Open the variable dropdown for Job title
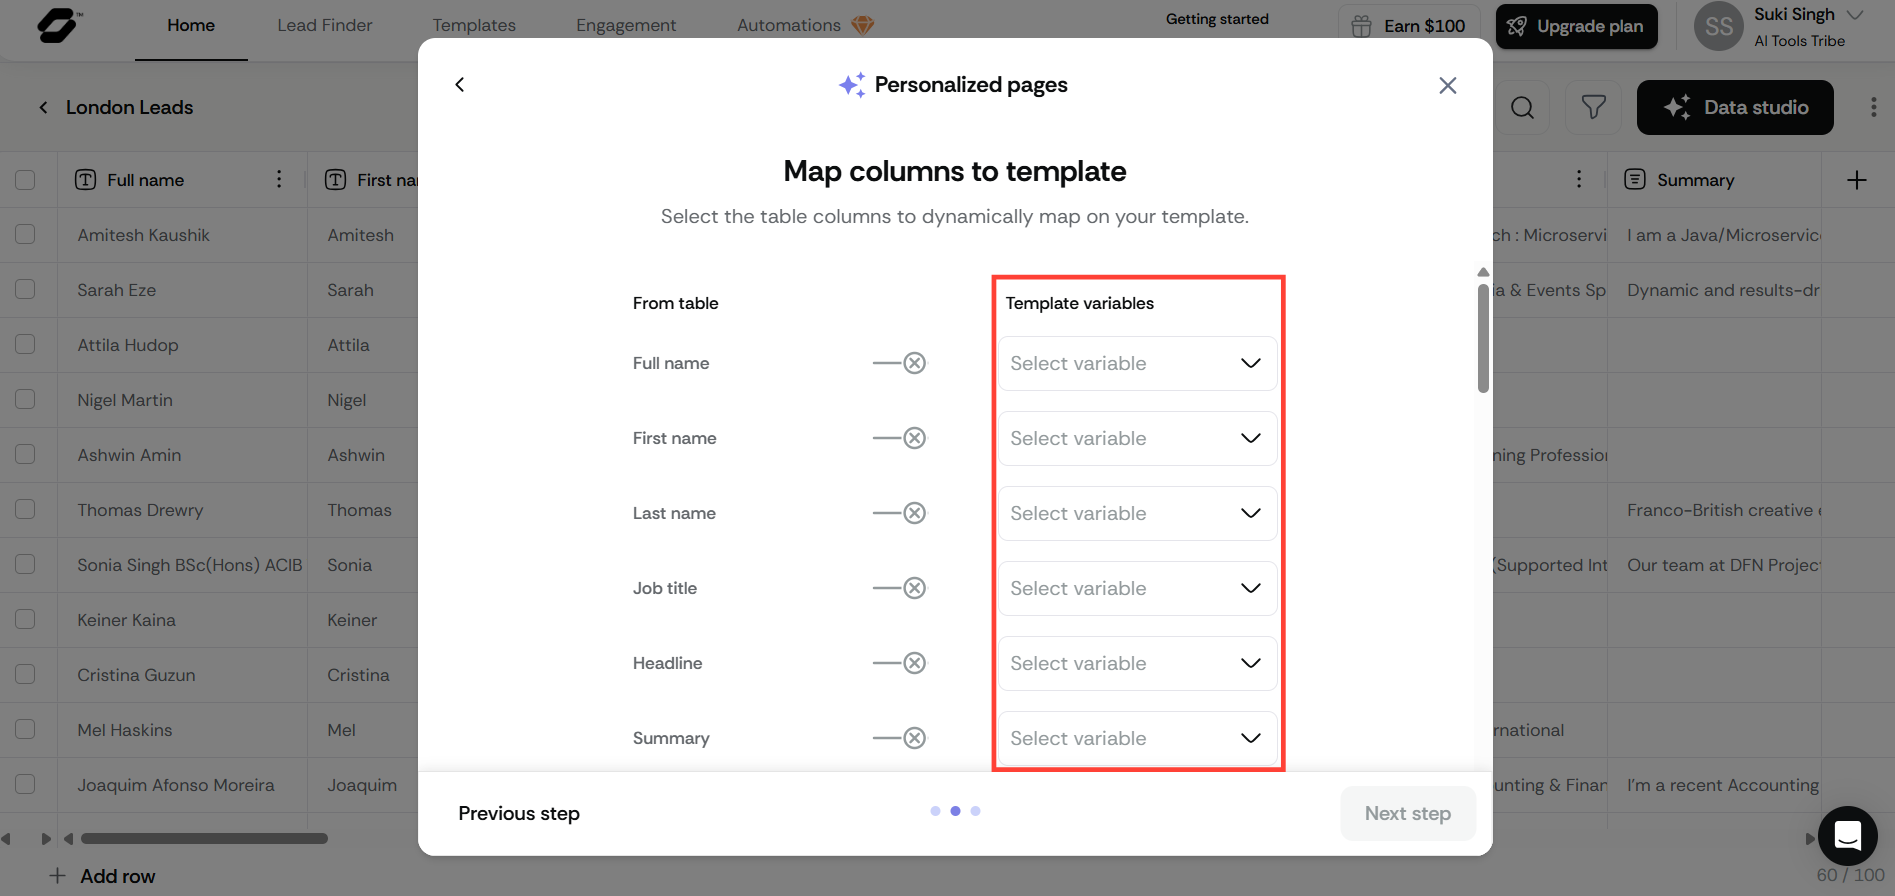Screen dimensions: 1895x896 point(1137,588)
